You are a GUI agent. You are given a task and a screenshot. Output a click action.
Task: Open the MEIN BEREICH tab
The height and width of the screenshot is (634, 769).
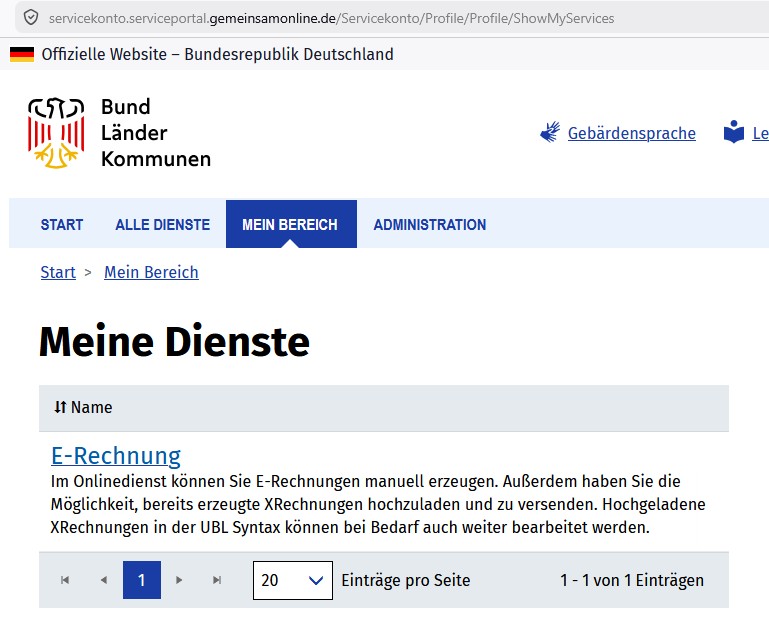click(x=291, y=224)
